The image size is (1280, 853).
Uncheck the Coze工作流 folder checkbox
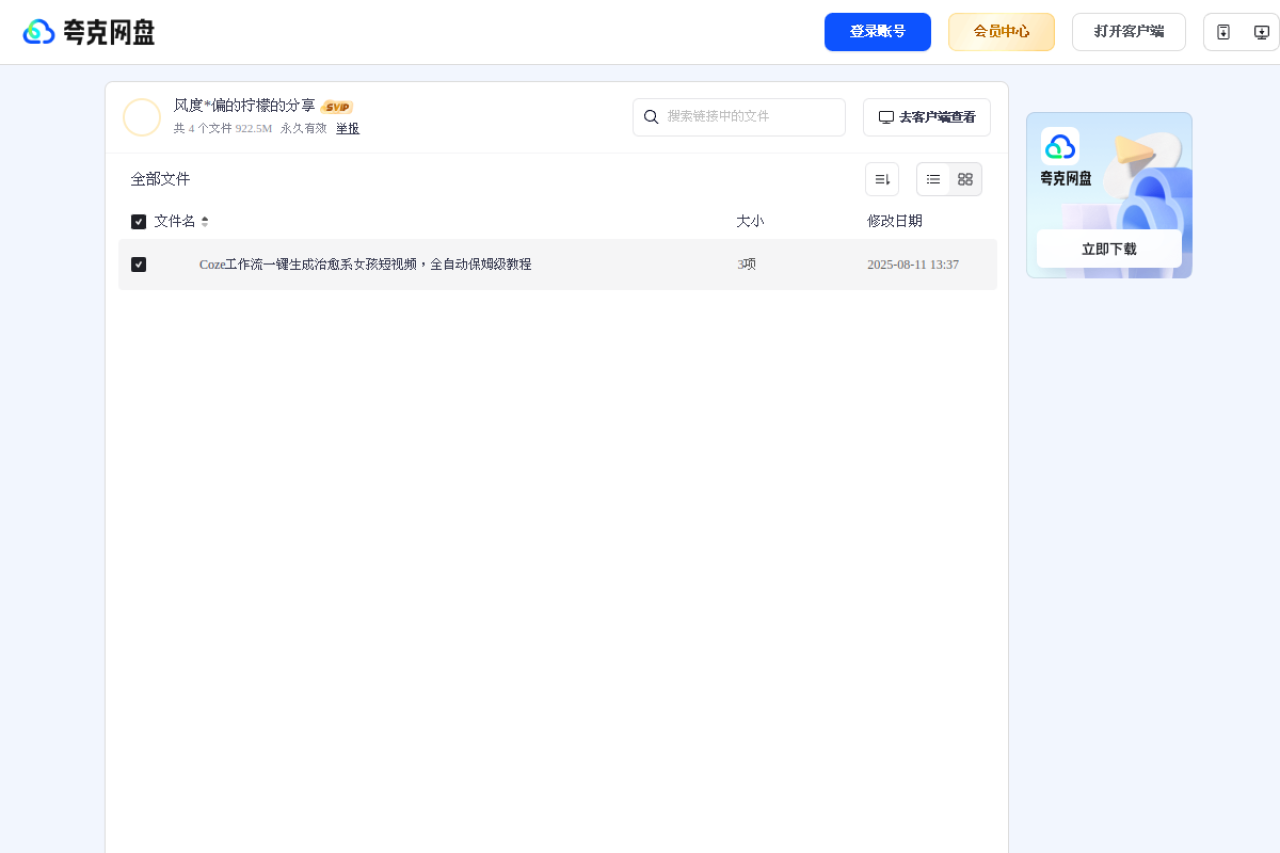coord(139,264)
